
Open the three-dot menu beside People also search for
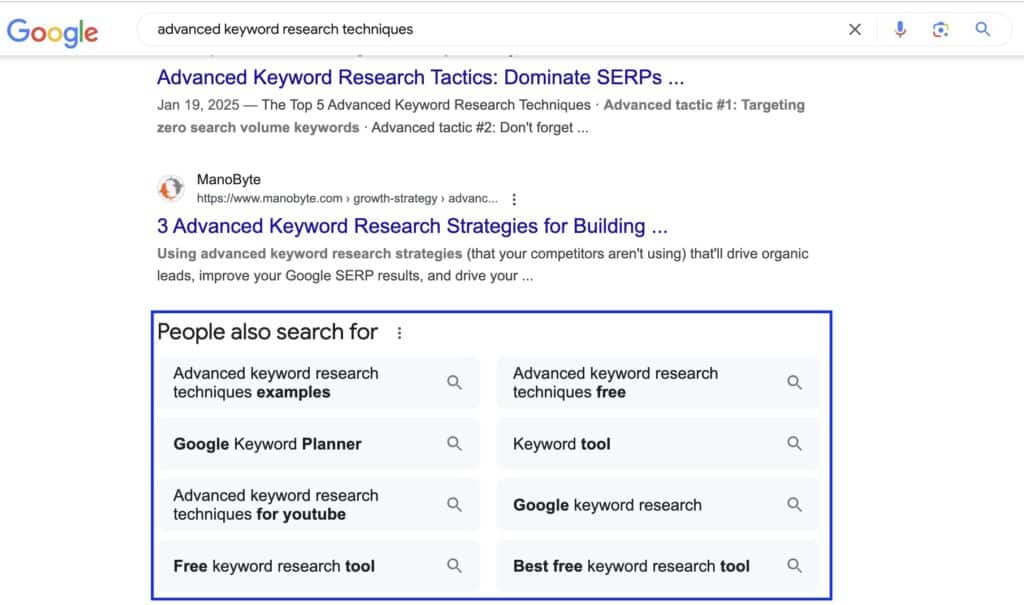[398, 331]
